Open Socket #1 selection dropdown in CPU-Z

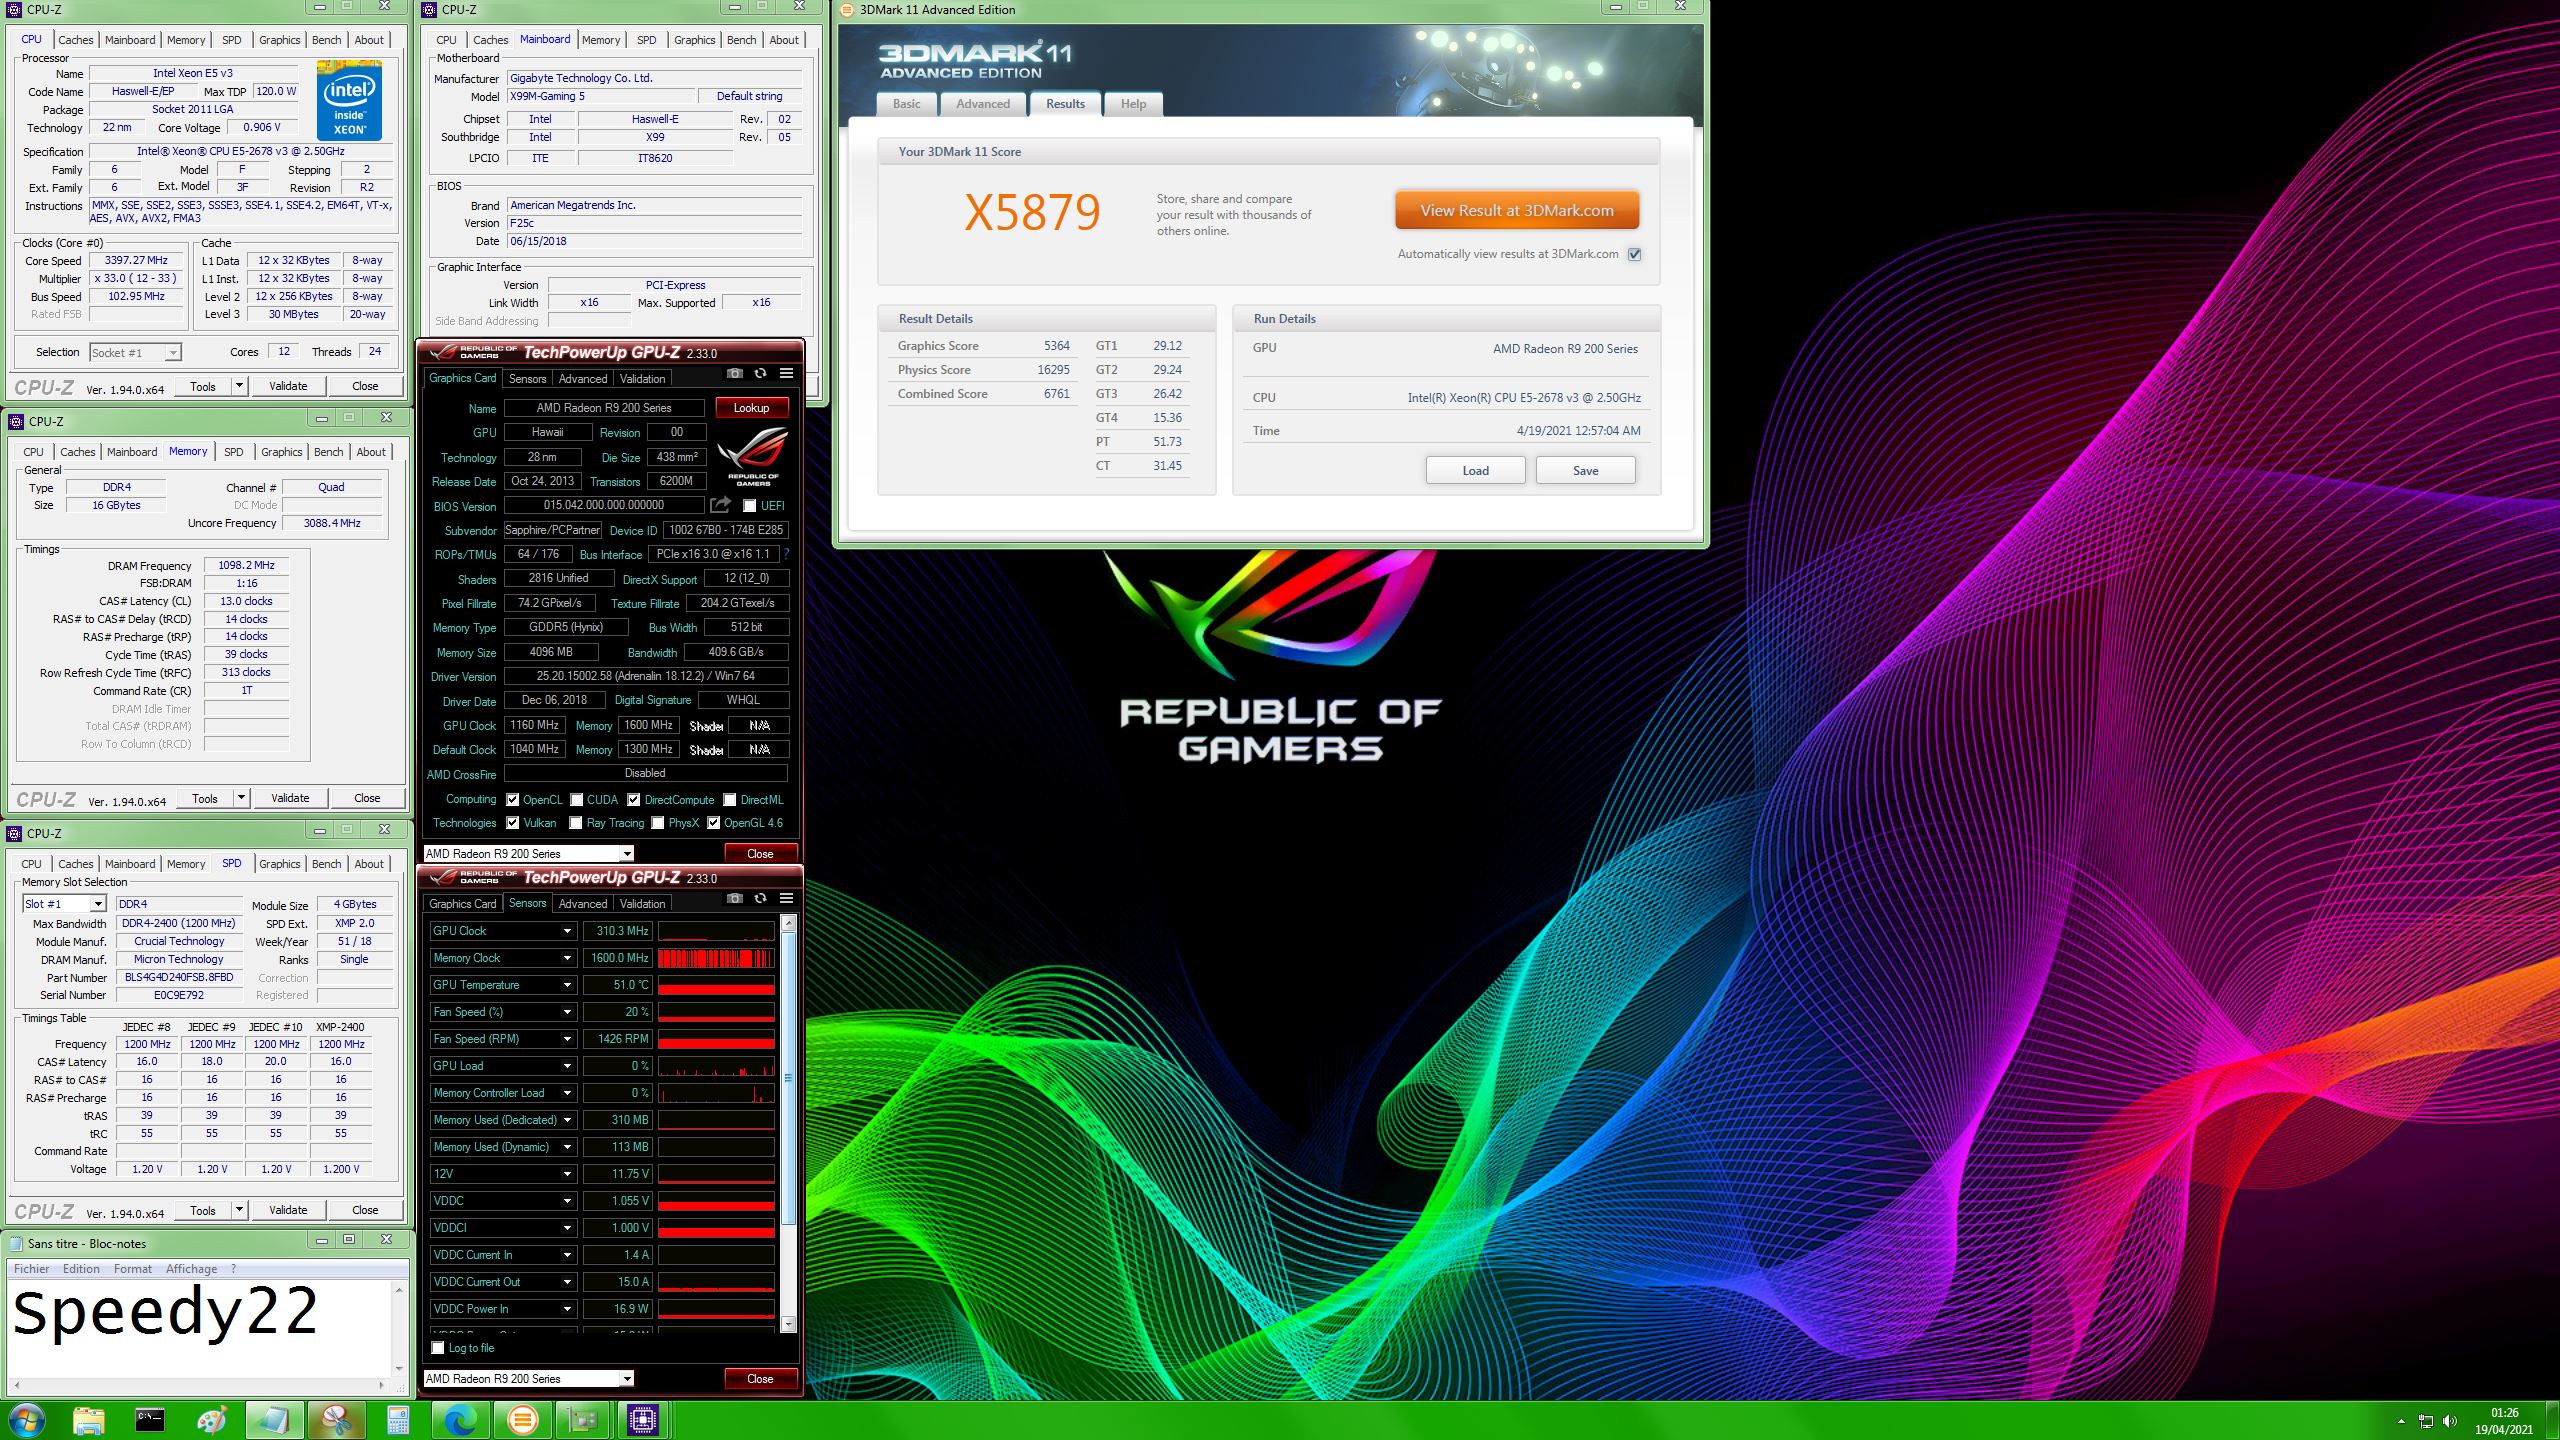[x=135, y=352]
